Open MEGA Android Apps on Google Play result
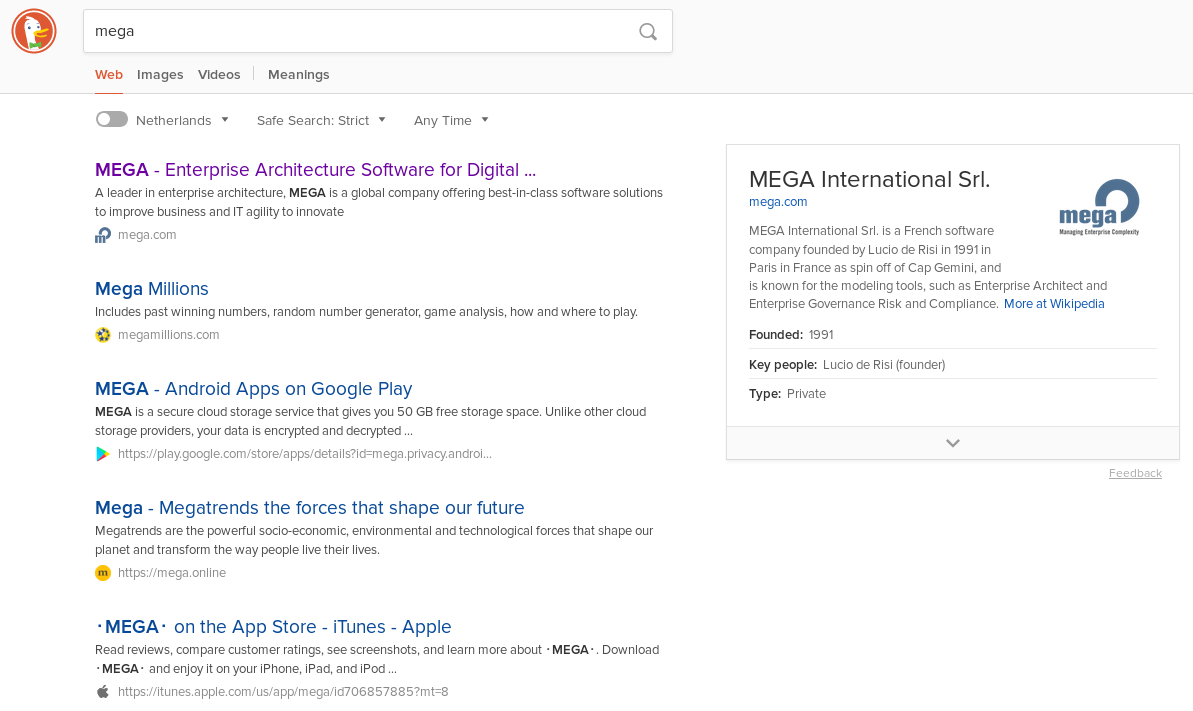This screenshot has height=711, width=1193. tap(253, 389)
